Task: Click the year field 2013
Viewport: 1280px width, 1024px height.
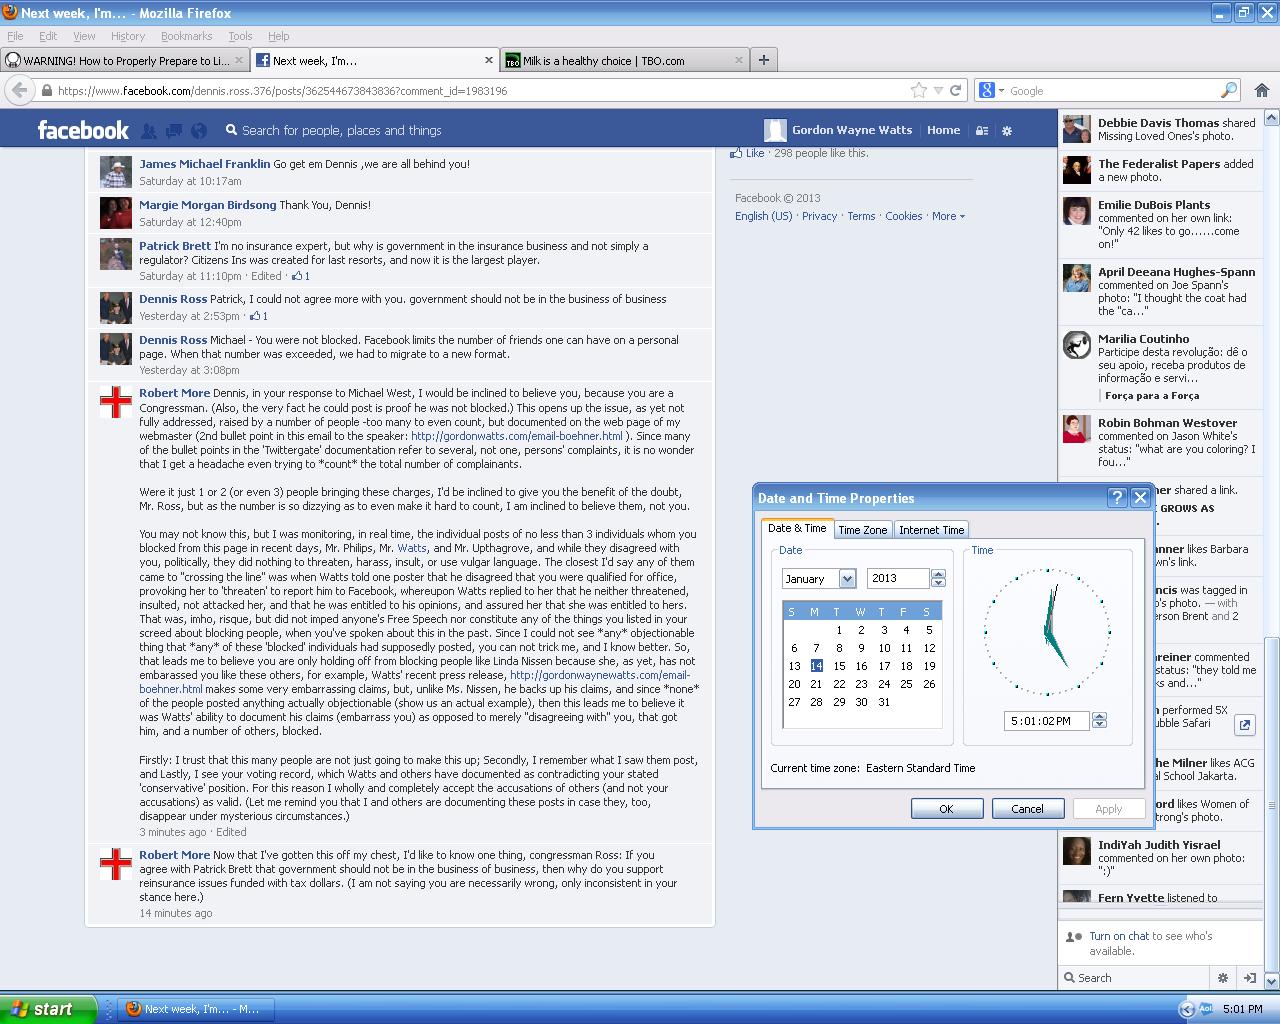Action: click(x=898, y=578)
